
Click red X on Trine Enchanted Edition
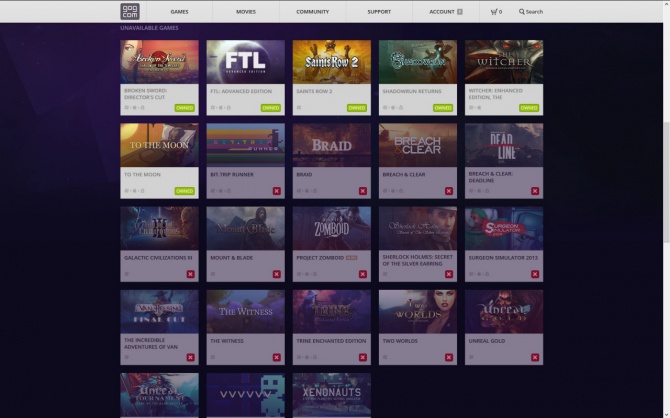point(363,357)
